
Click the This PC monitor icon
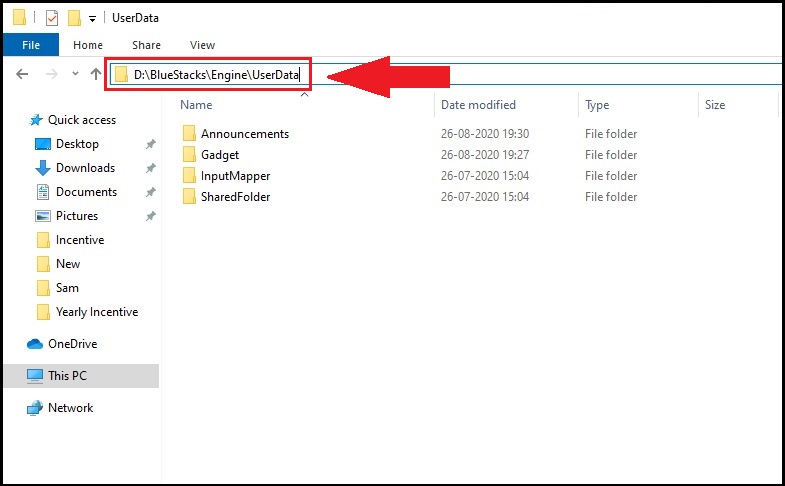click(x=35, y=376)
